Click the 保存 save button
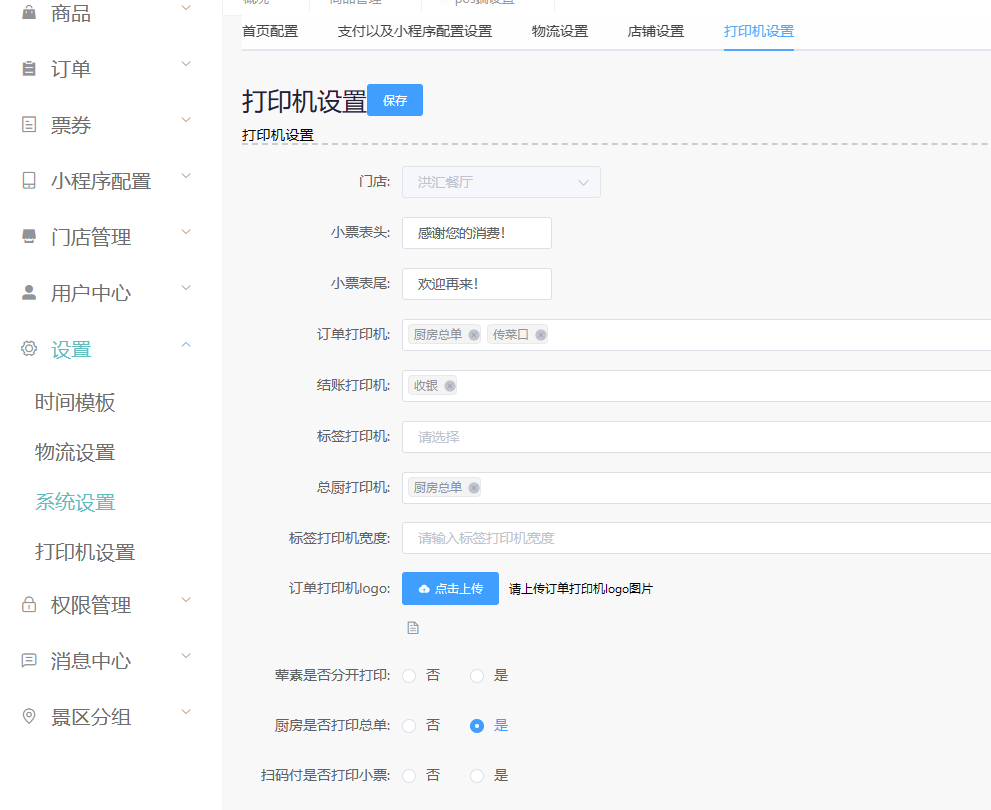Image resolution: width=991 pixels, height=810 pixels. tap(394, 100)
